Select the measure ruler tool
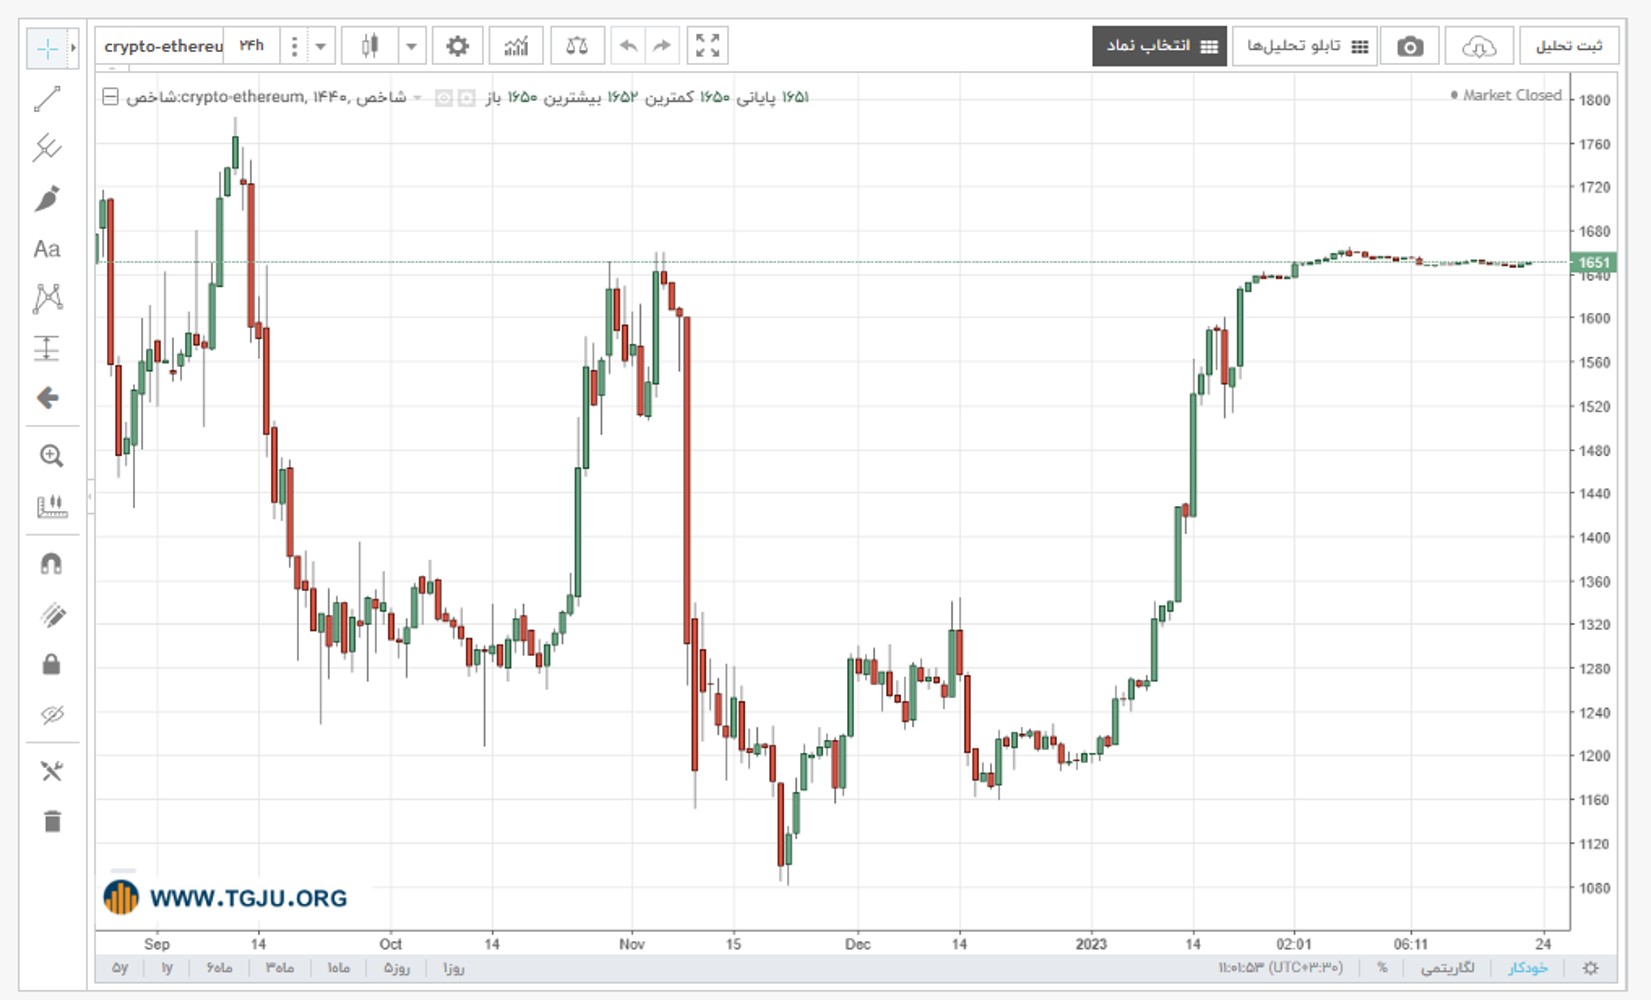 51,506
